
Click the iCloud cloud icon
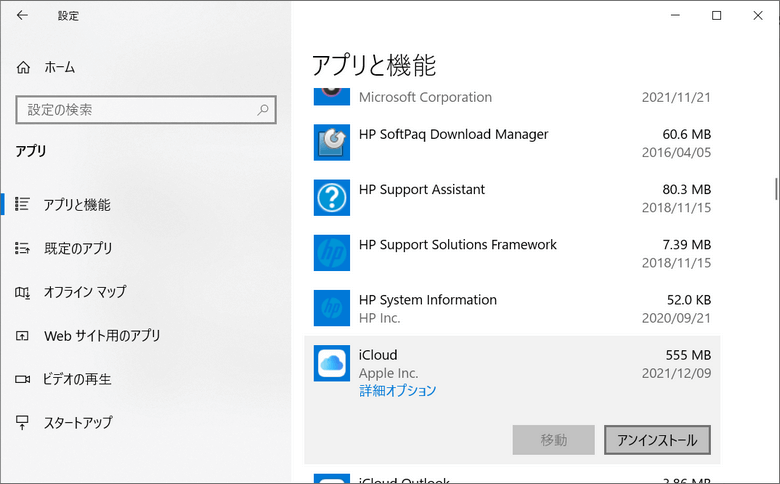pyautogui.click(x=332, y=363)
